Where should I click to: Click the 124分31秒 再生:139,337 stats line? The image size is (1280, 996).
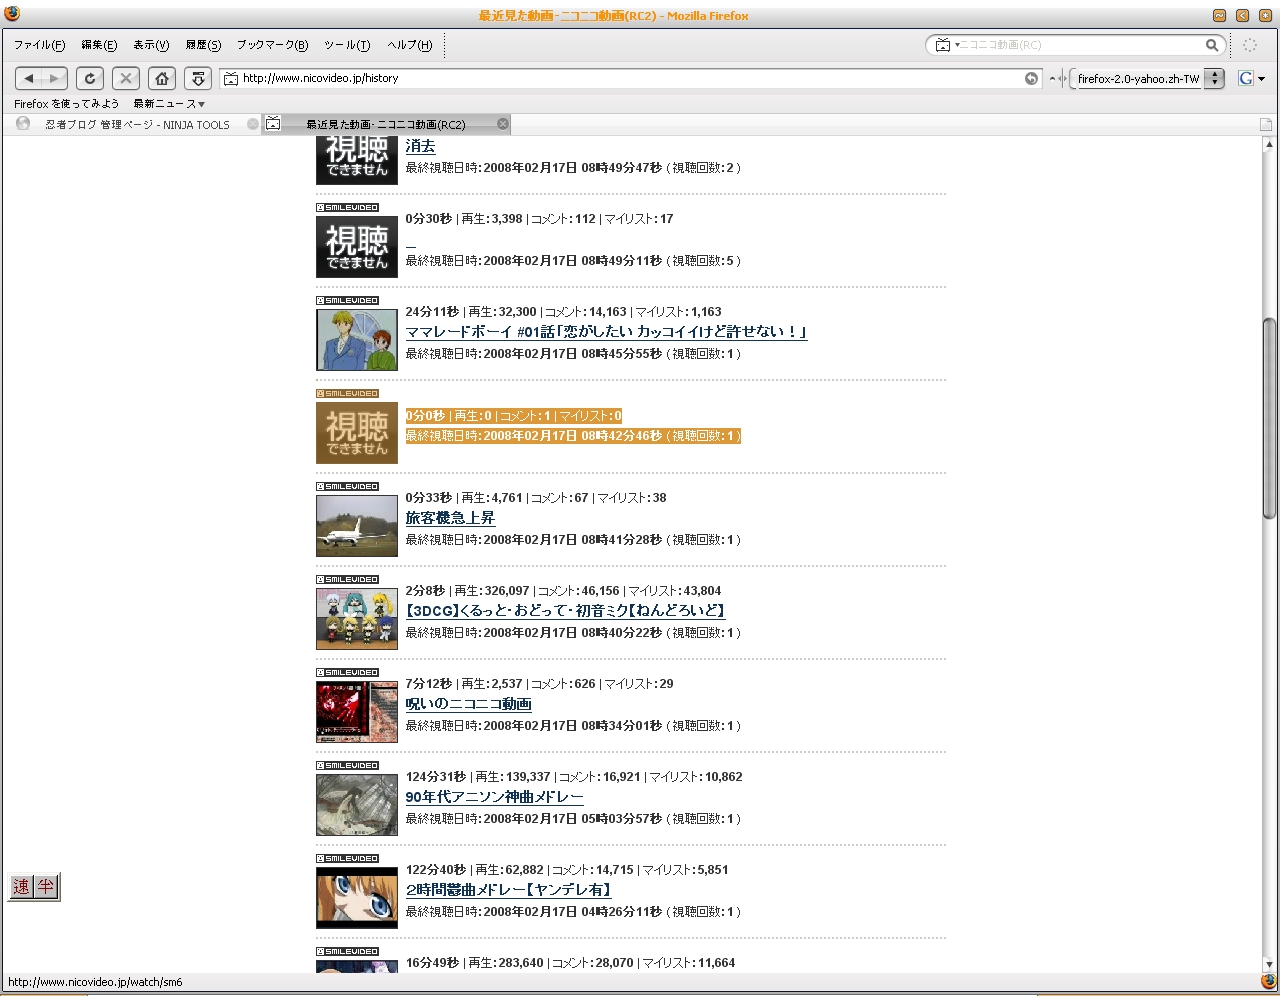tap(574, 777)
